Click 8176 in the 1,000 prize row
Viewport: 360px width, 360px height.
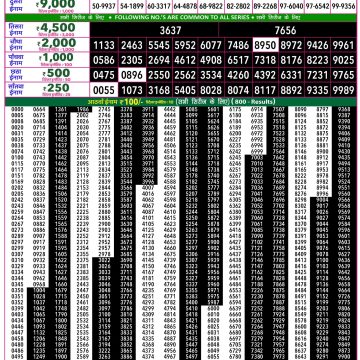tap(291, 60)
